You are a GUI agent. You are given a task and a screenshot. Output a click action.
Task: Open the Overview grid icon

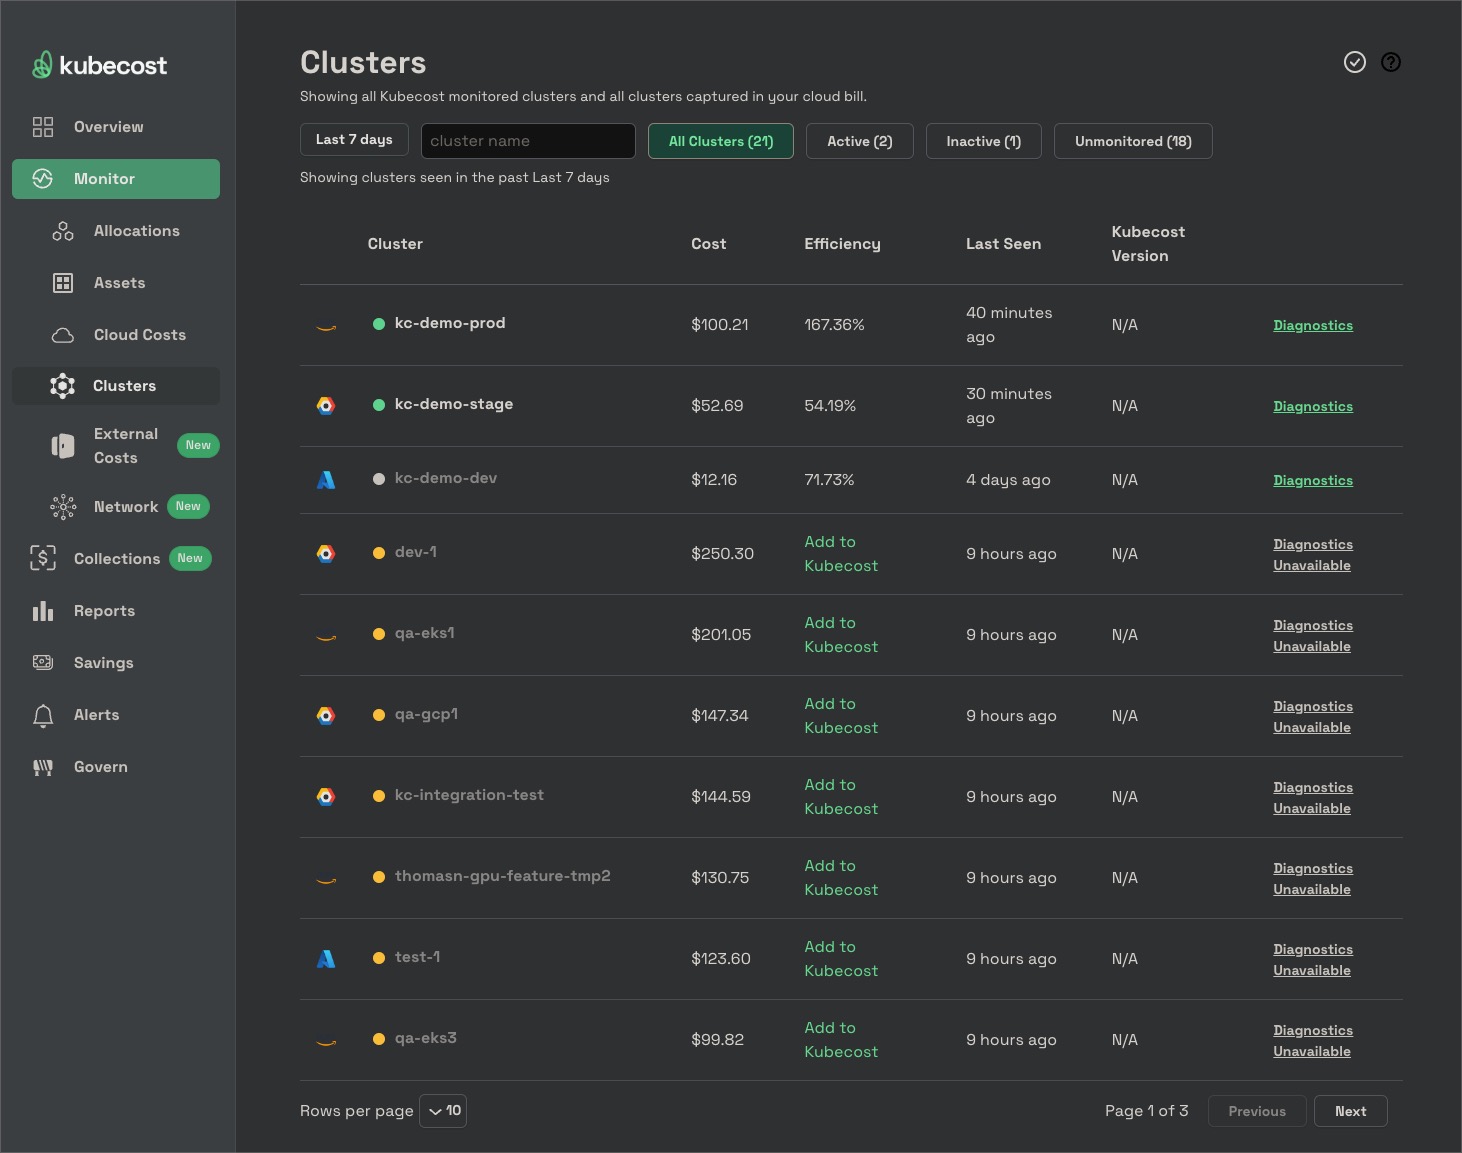click(43, 127)
